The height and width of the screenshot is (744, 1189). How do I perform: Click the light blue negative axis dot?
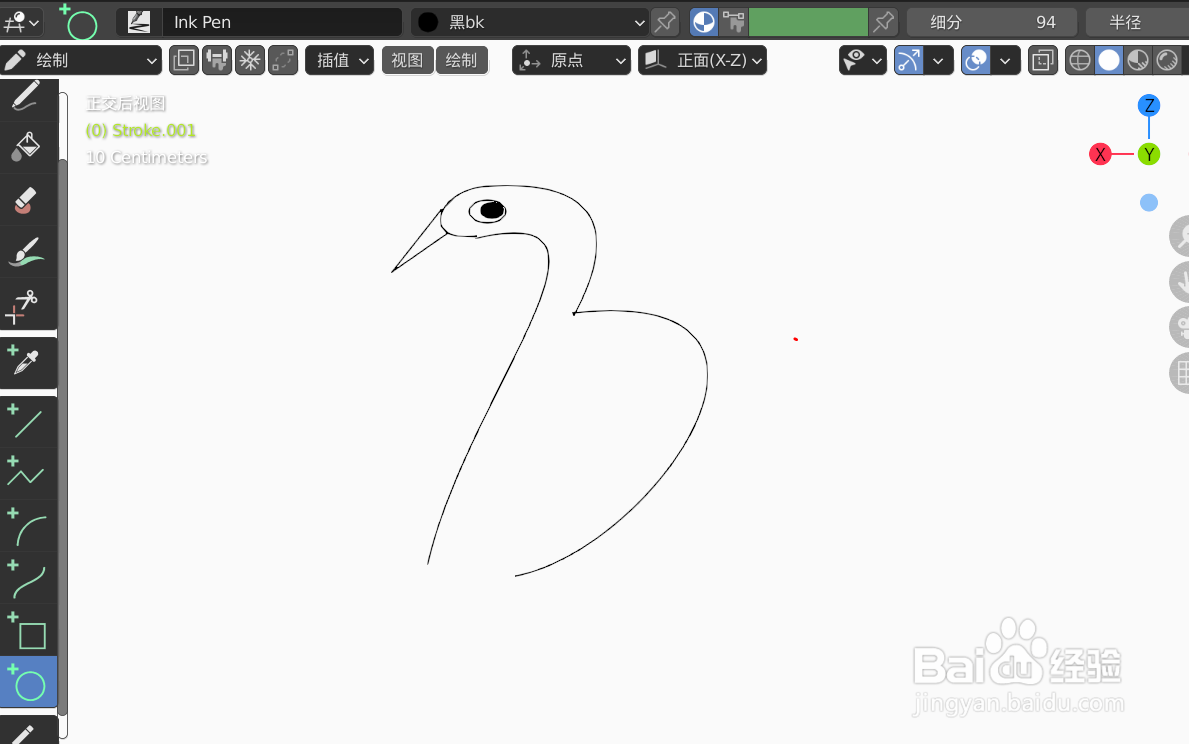click(1149, 202)
